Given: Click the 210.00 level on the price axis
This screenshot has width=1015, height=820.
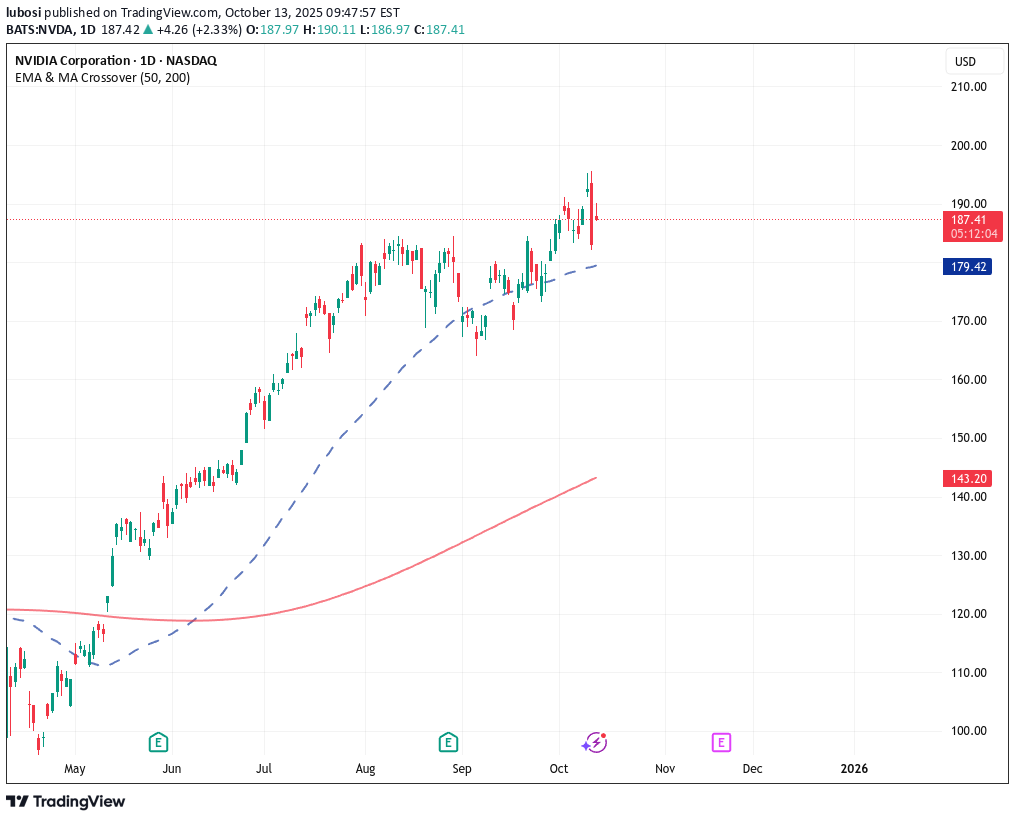Looking at the screenshot, I should click(x=966, y=87).
